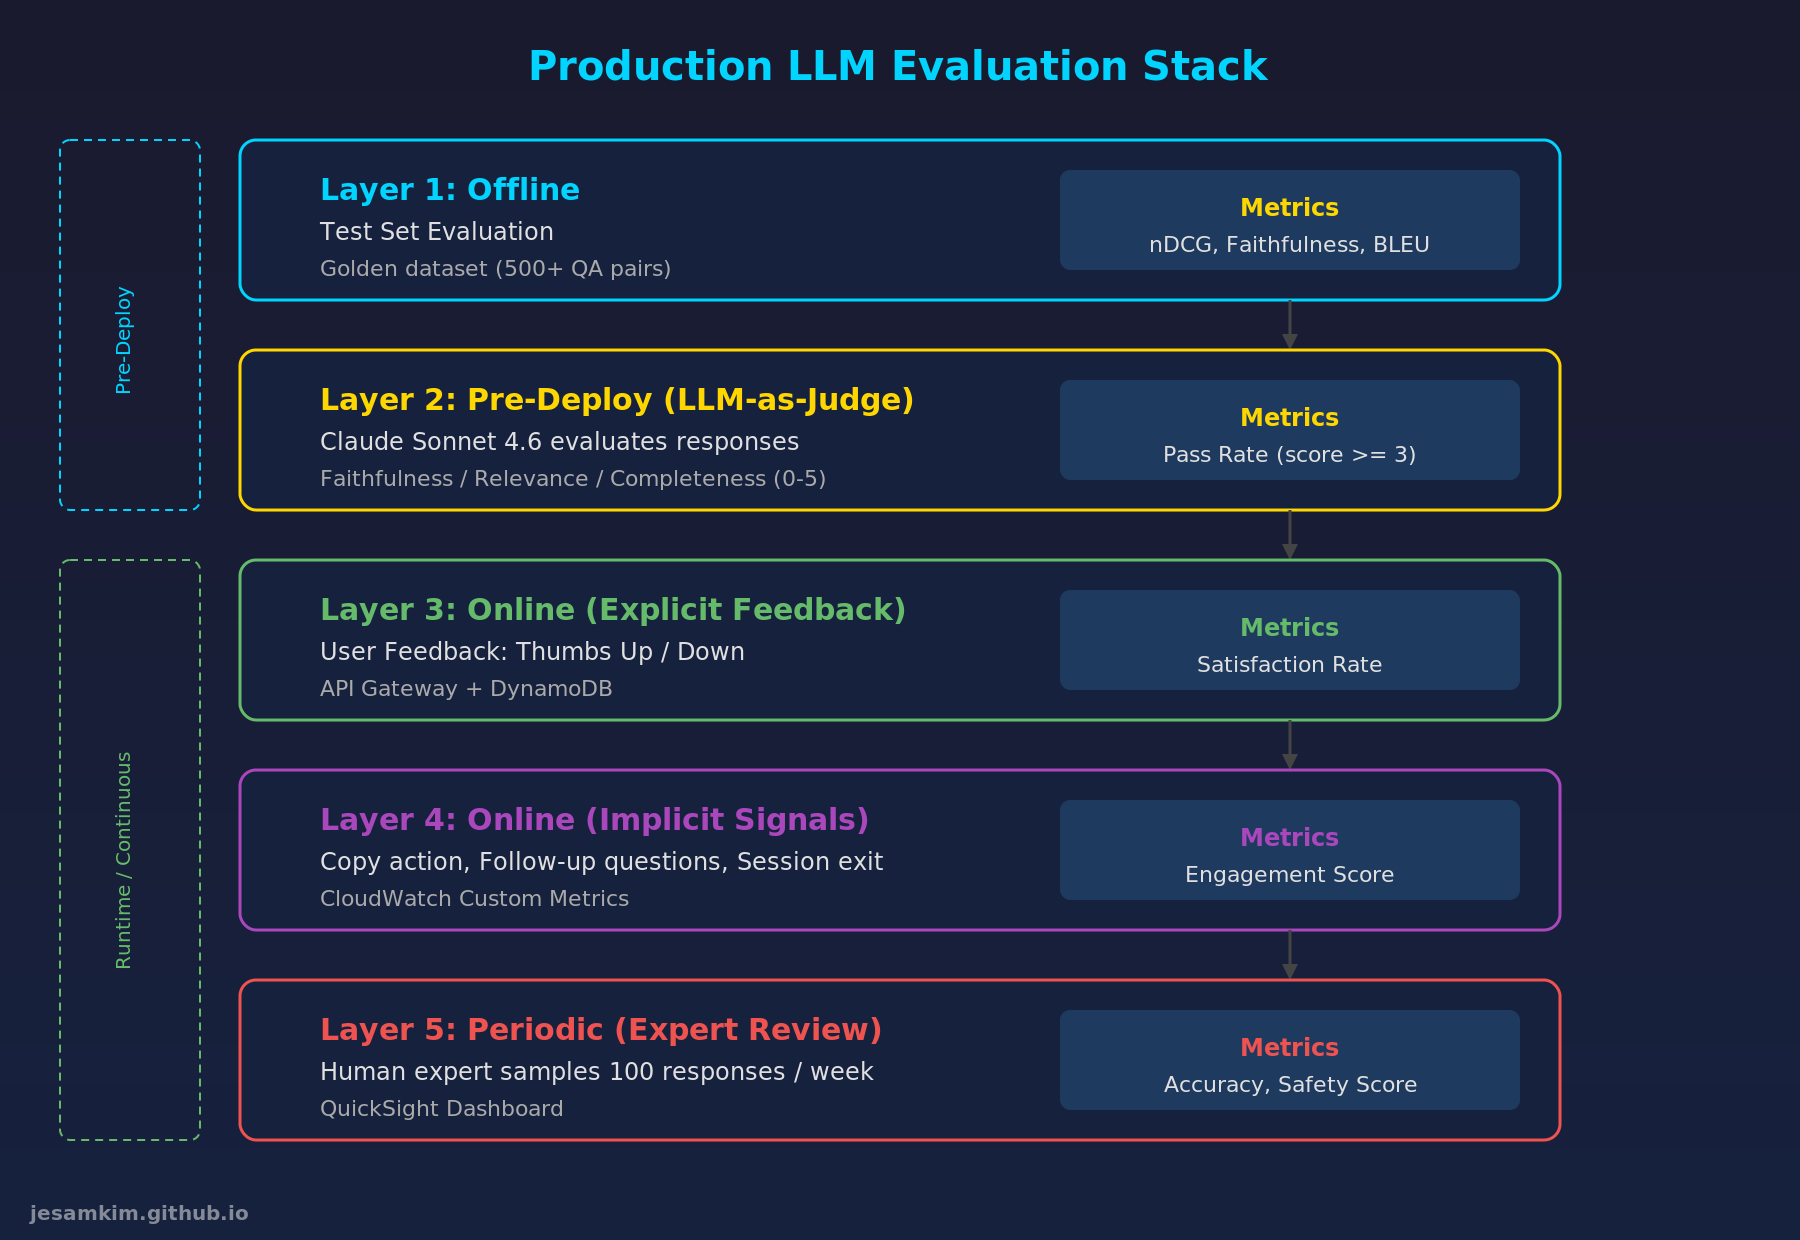This screenshot has width=1800, height=1240.
Task: Open the jesamkim.github.io link
Action: (x=138, y=1213)
